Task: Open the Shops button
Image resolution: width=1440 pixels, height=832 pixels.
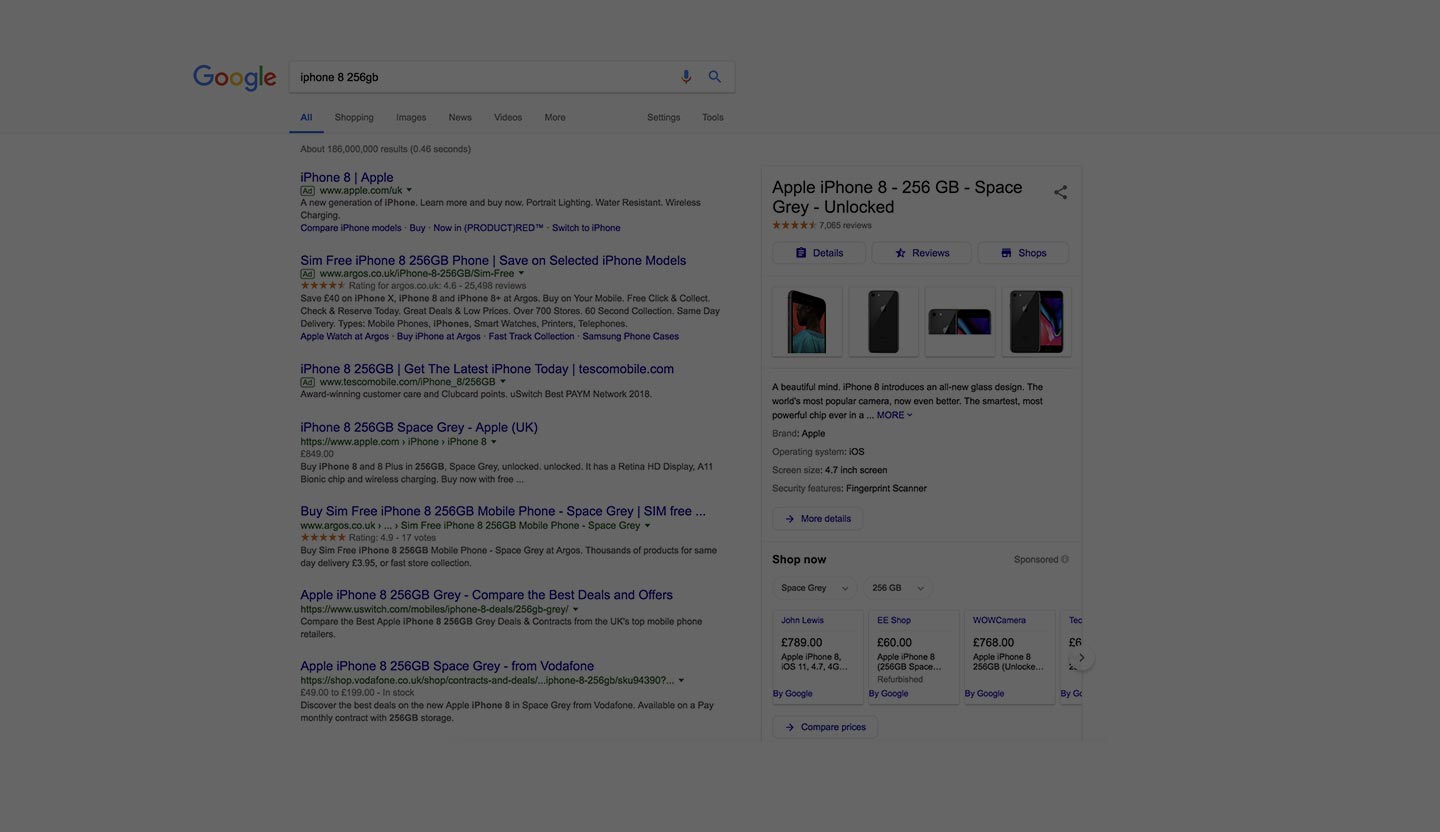Action: tap(1023, 253)
